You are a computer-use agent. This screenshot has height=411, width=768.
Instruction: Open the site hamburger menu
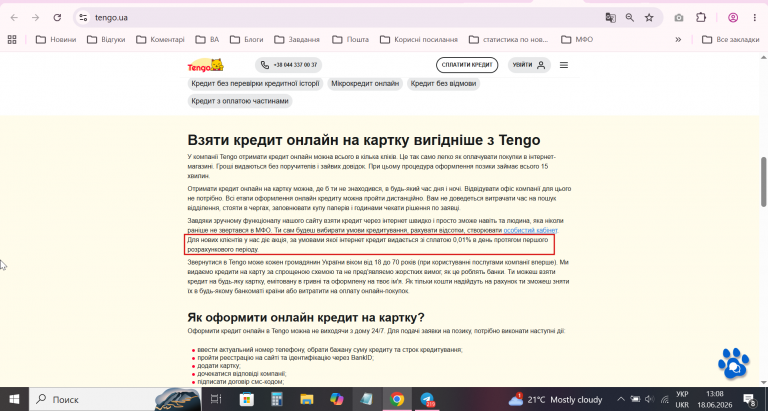(x=564, y=65)
